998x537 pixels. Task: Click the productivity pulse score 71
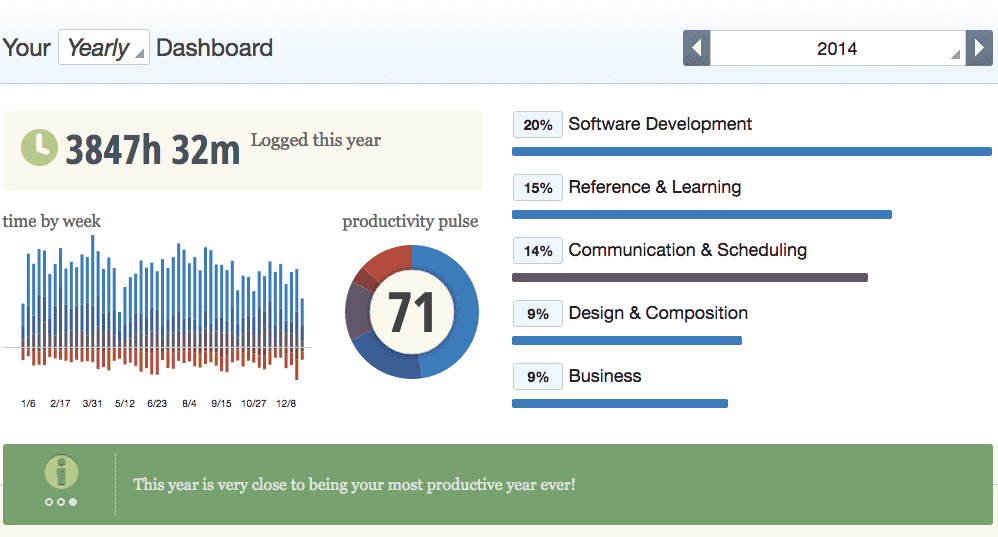[411, 312]
